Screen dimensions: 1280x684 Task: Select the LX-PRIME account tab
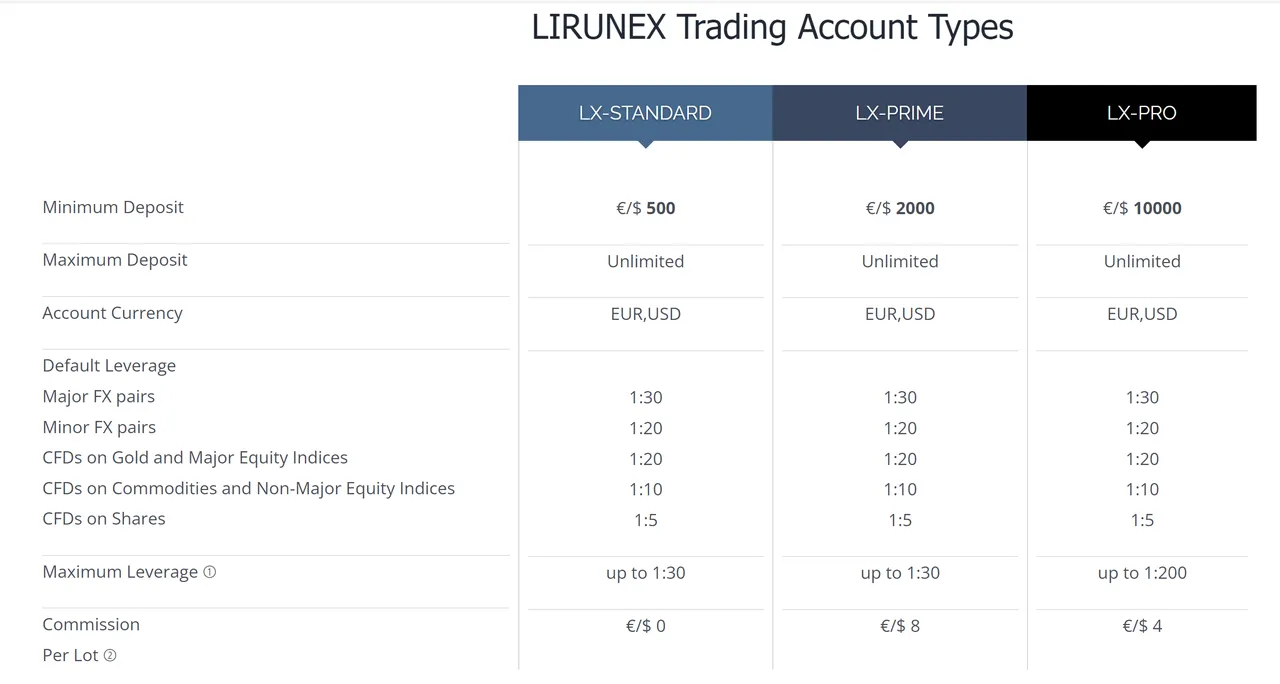(900, 113)
